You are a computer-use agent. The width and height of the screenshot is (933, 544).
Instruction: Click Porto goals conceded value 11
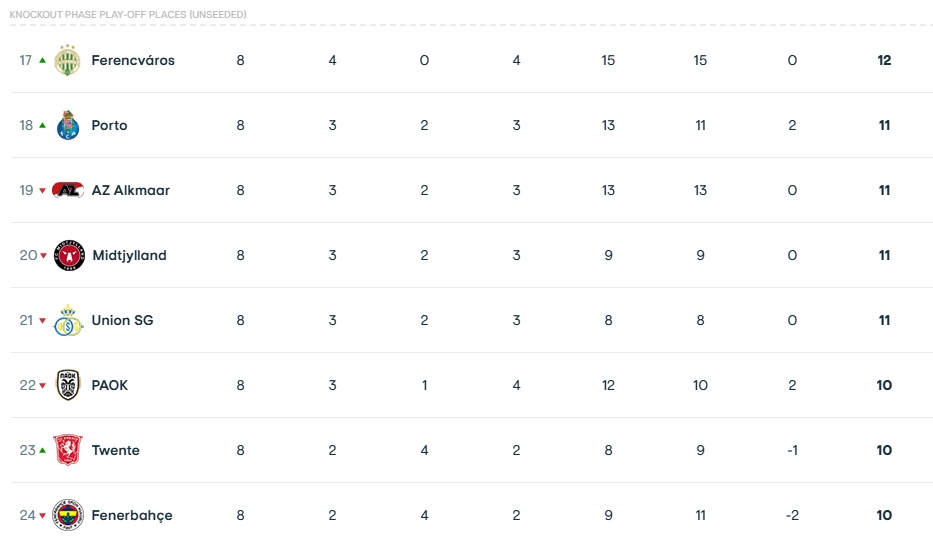point(700,125)
